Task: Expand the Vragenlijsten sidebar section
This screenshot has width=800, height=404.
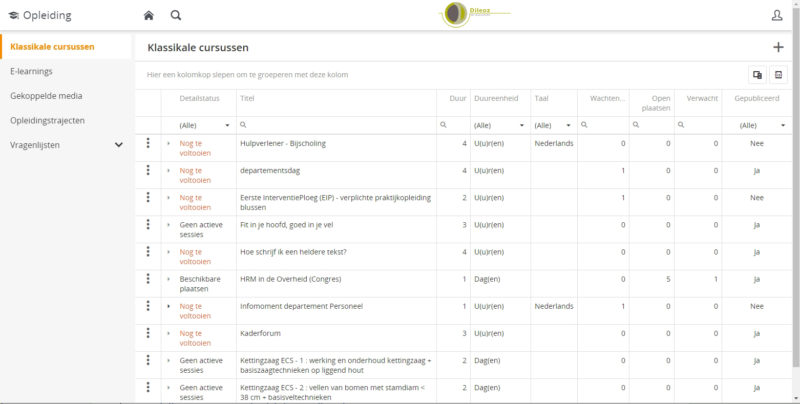Action: (x=119, y=145)
